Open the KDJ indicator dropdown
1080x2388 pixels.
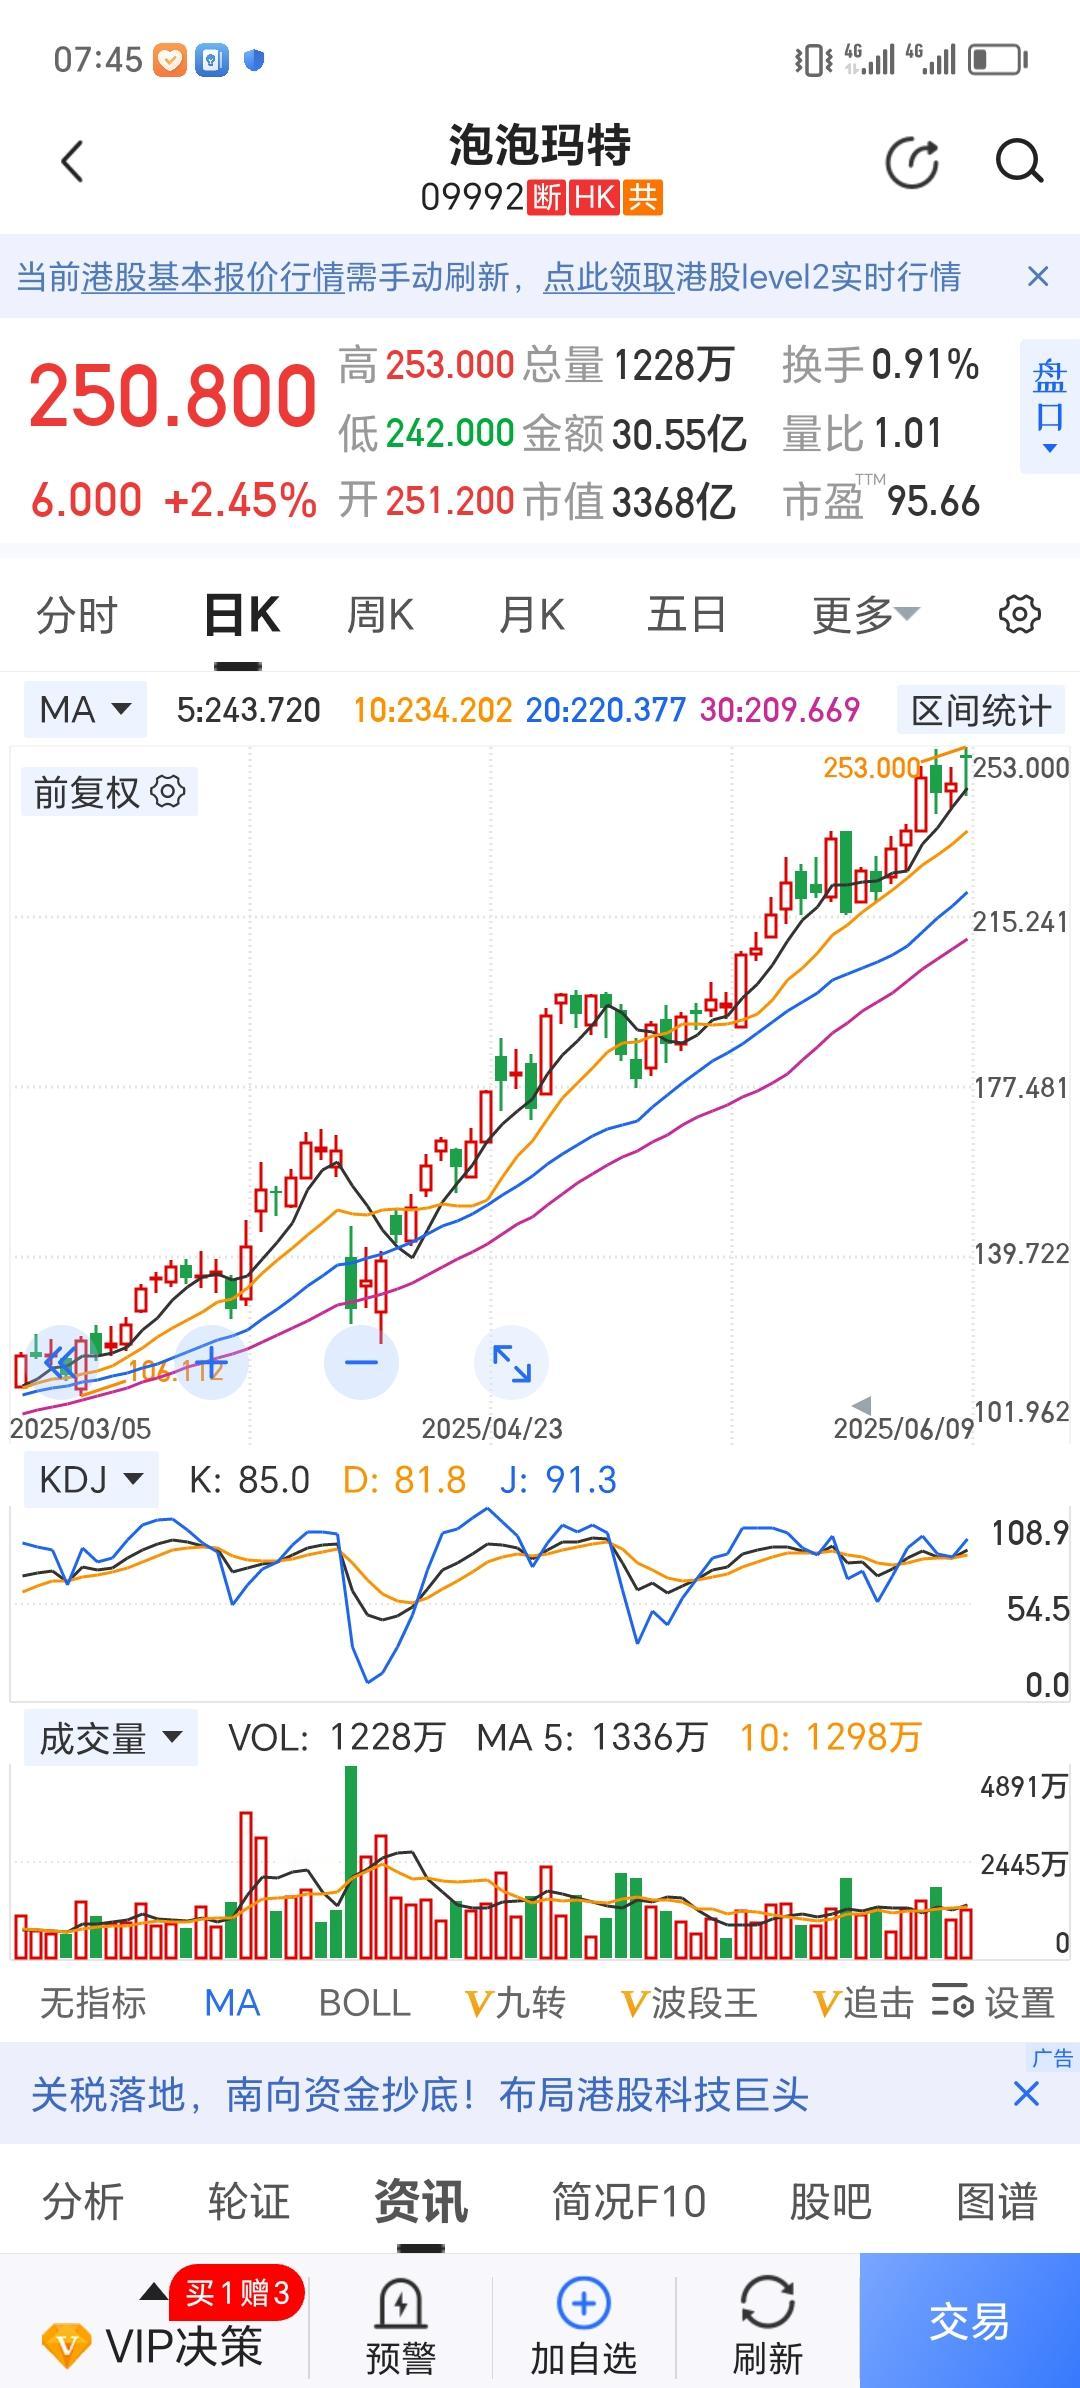coord(90,1479)
